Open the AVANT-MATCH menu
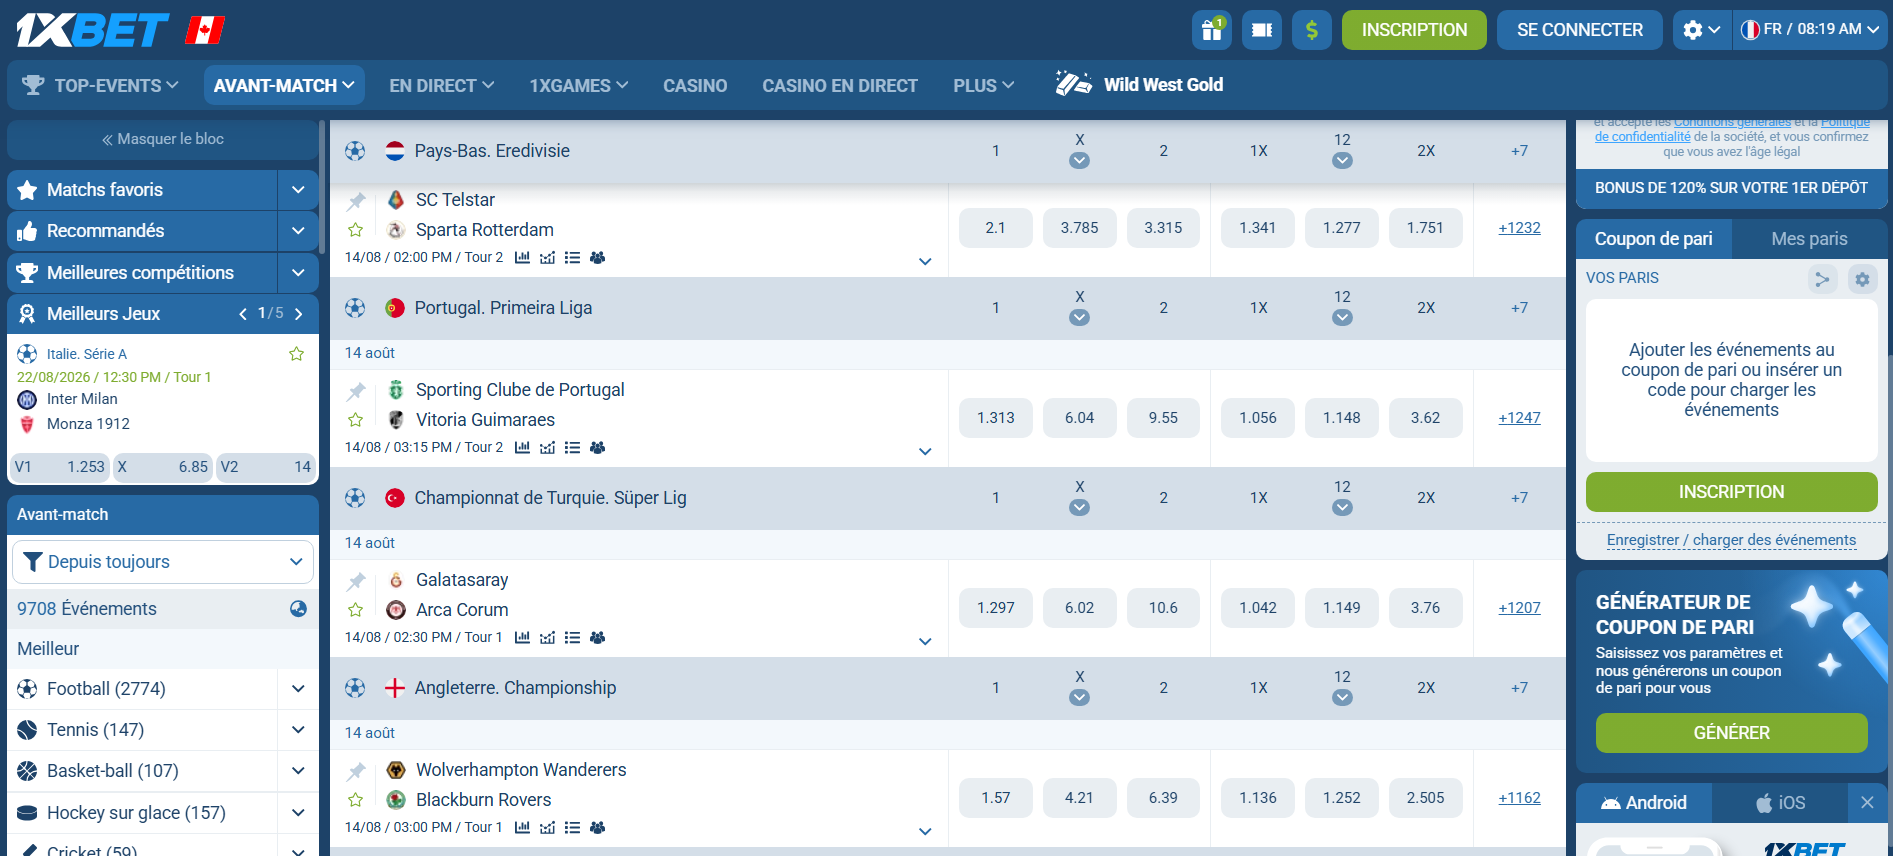Viewport: 1893px width, 856px height. (284, 86)
